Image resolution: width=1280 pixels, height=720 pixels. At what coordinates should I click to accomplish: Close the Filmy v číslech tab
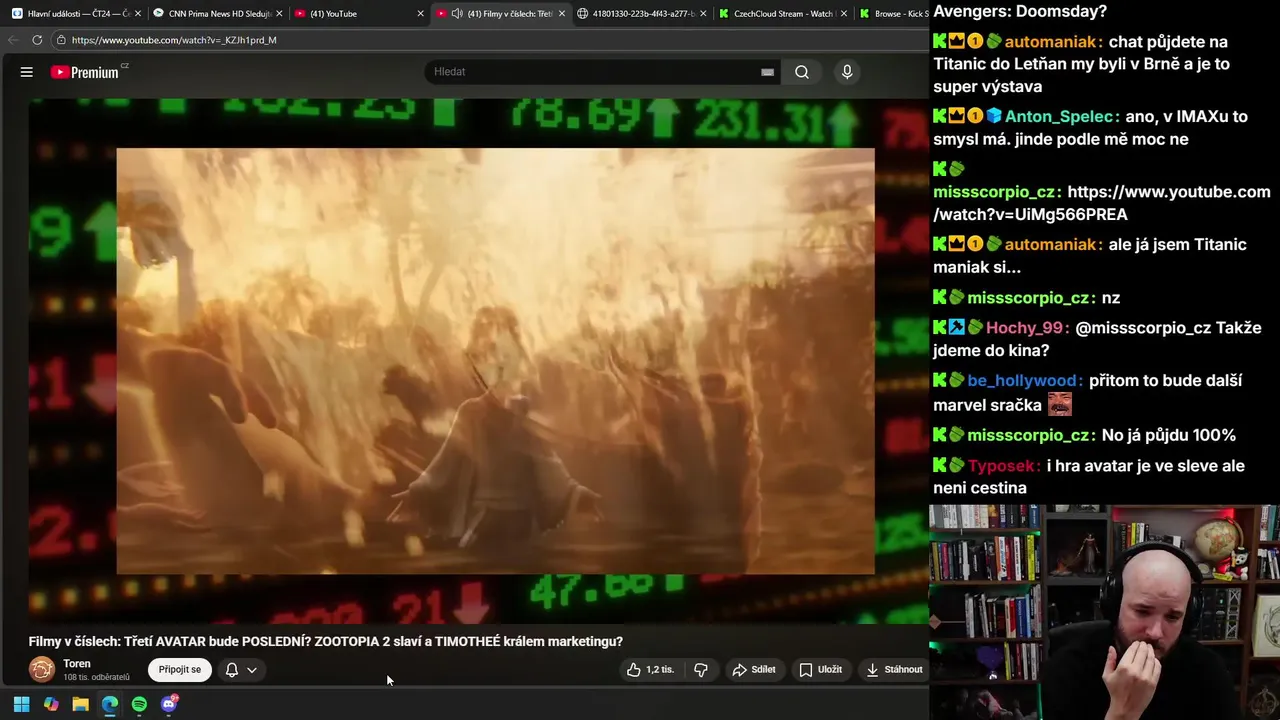point(562,14)
